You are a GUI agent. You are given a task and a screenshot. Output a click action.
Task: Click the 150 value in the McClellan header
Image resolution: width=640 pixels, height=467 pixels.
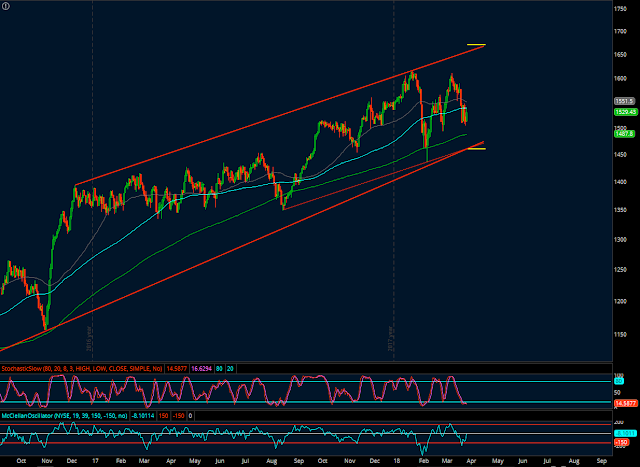(x=163, y=416)
